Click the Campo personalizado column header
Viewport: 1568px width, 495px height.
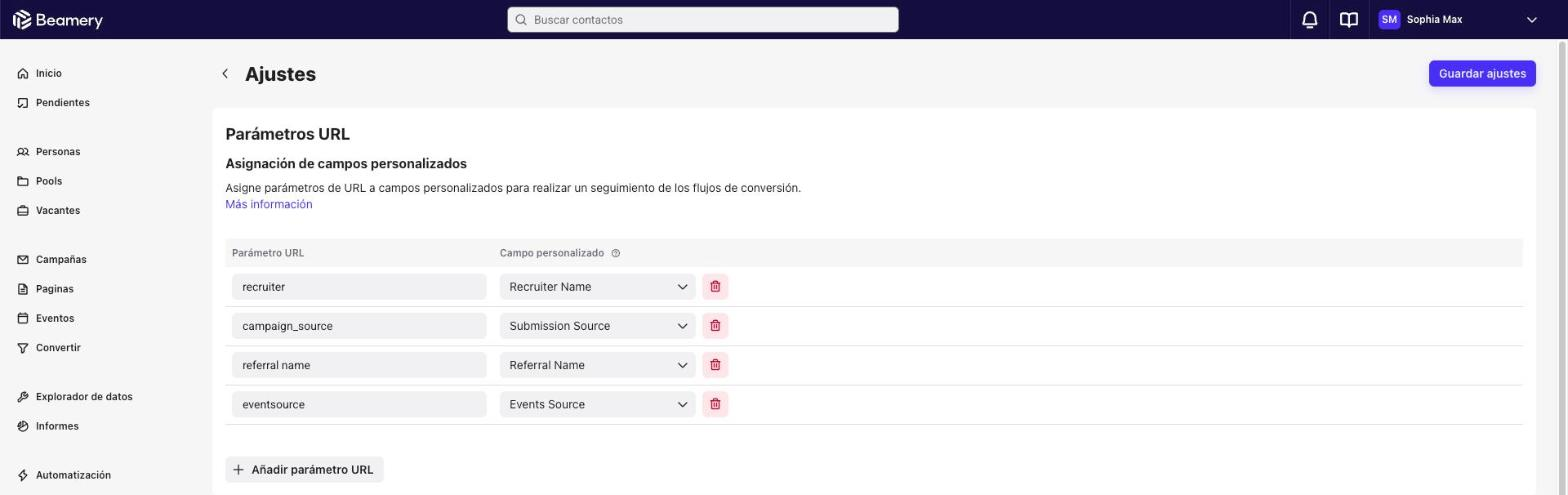pos(552,253)
